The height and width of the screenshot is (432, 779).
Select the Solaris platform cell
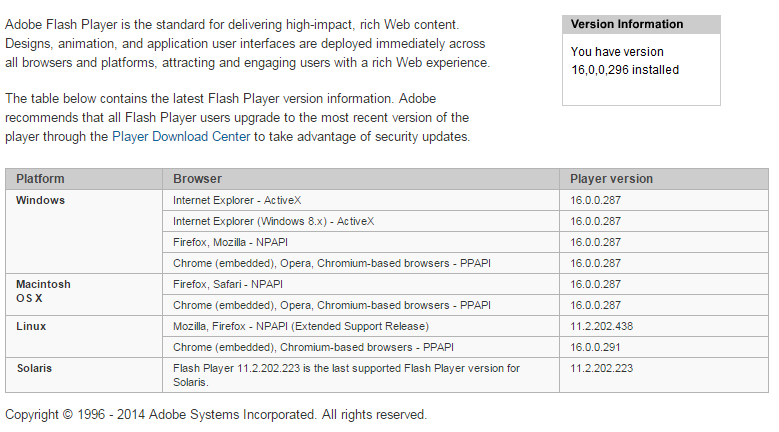tap(84, 375)
